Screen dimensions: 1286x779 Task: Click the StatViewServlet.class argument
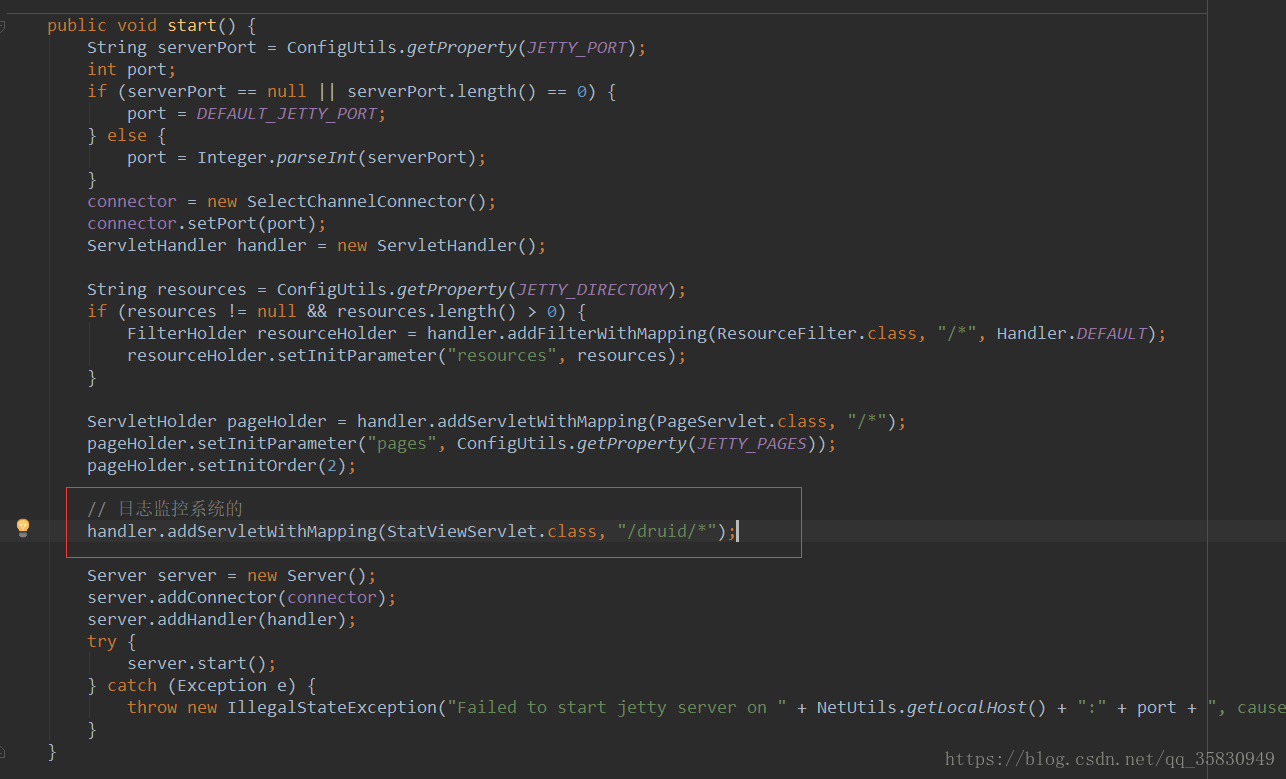coord(492,531)
